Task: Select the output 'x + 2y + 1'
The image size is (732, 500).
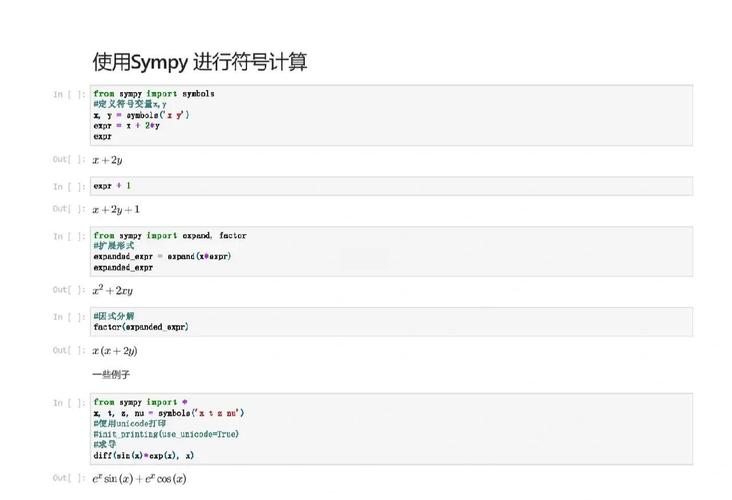Action: coord(116,210)
